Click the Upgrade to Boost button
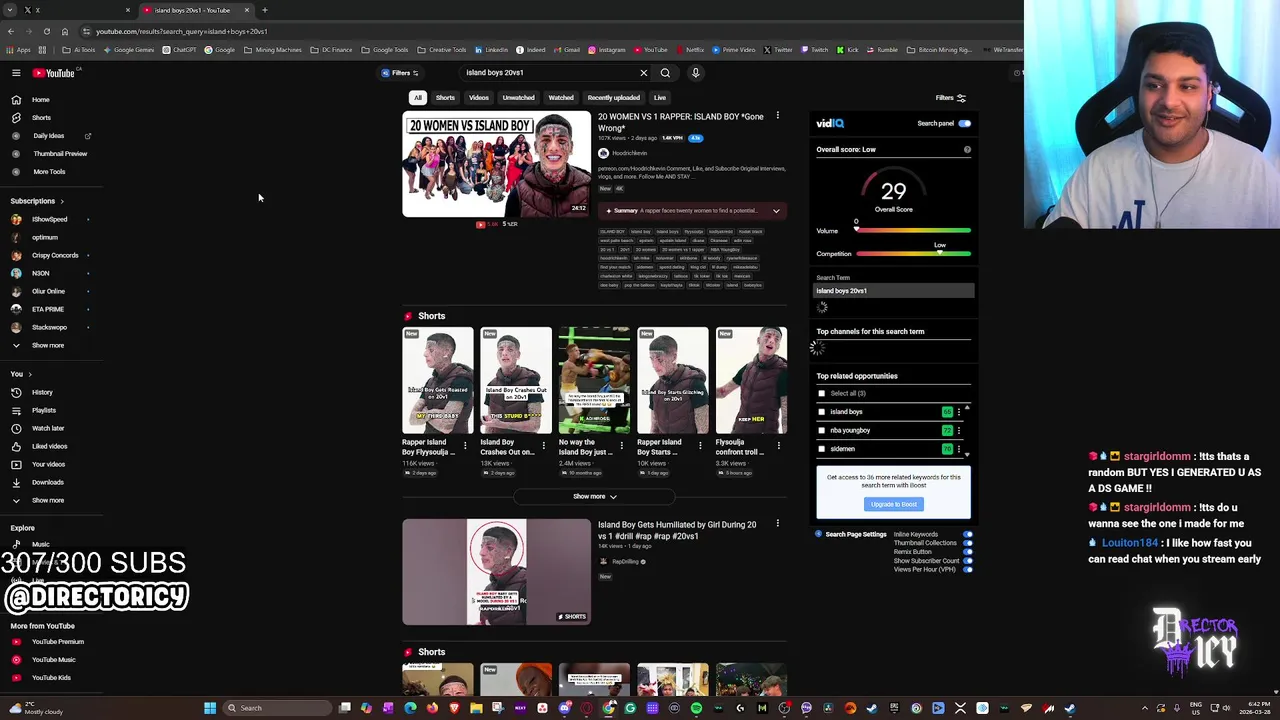This screenshot has width=1280, height=720. tap(893, 505)
